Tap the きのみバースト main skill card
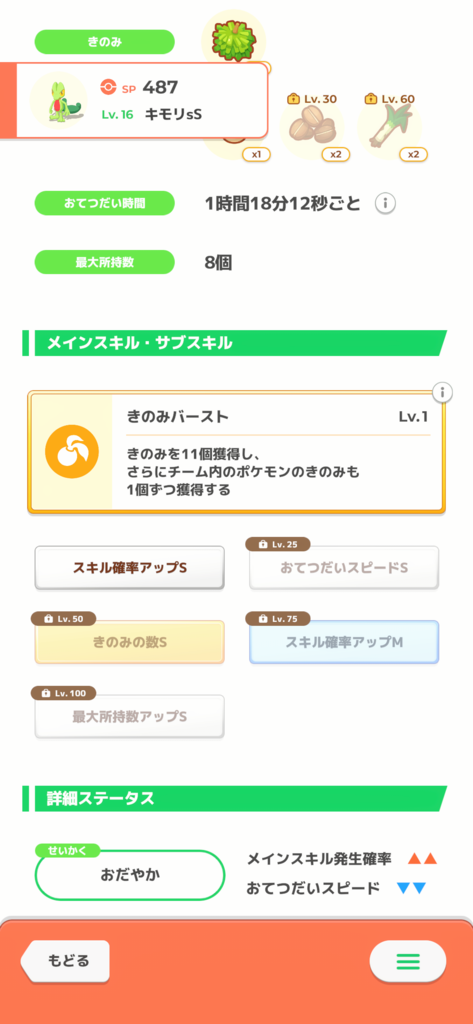 pos(236,453)
